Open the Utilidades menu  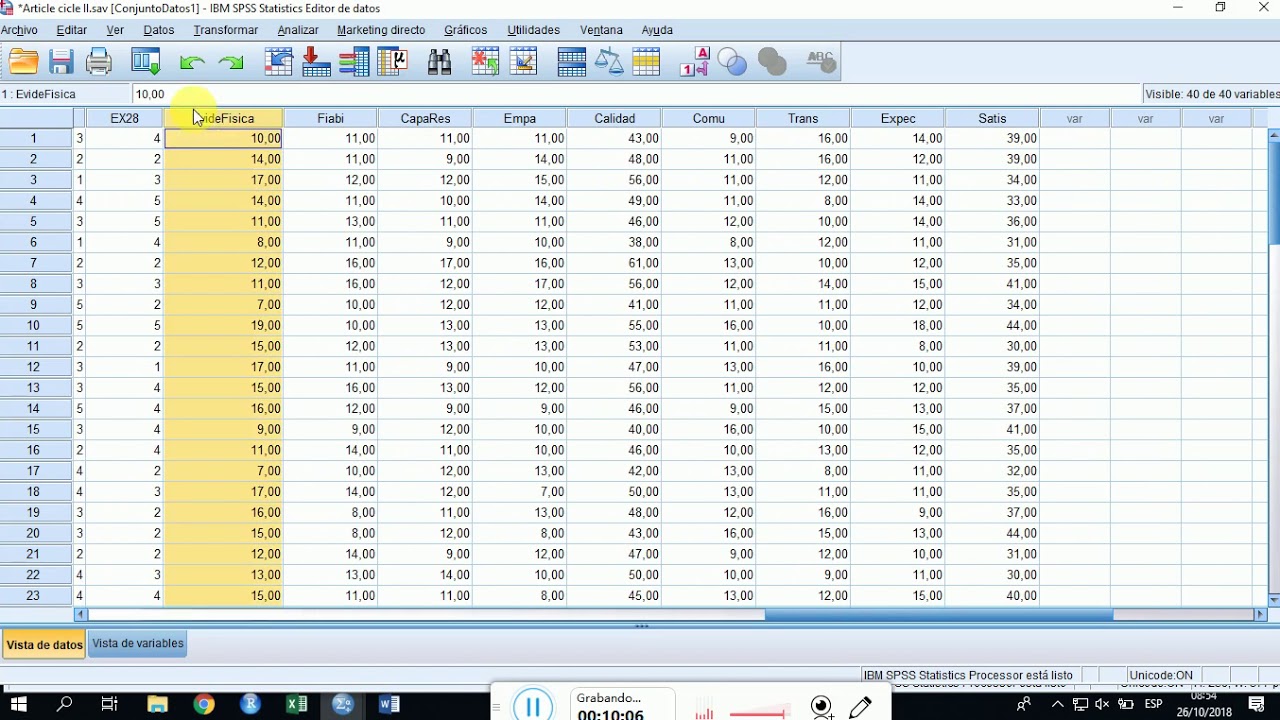(534, 31)
